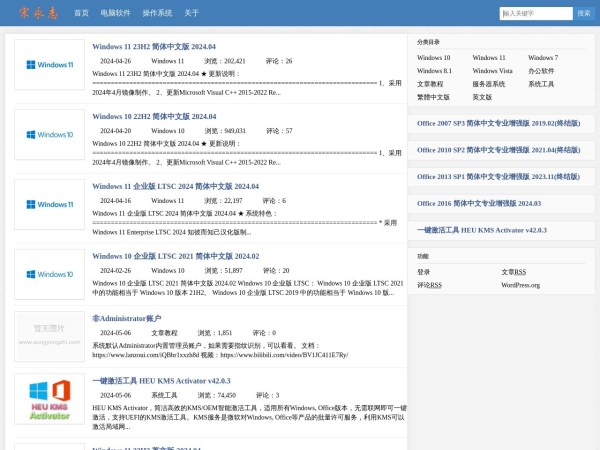Click 系统工具 tag under HEU KMS post
Screen dimensions: 600x450
pos(164,395)
